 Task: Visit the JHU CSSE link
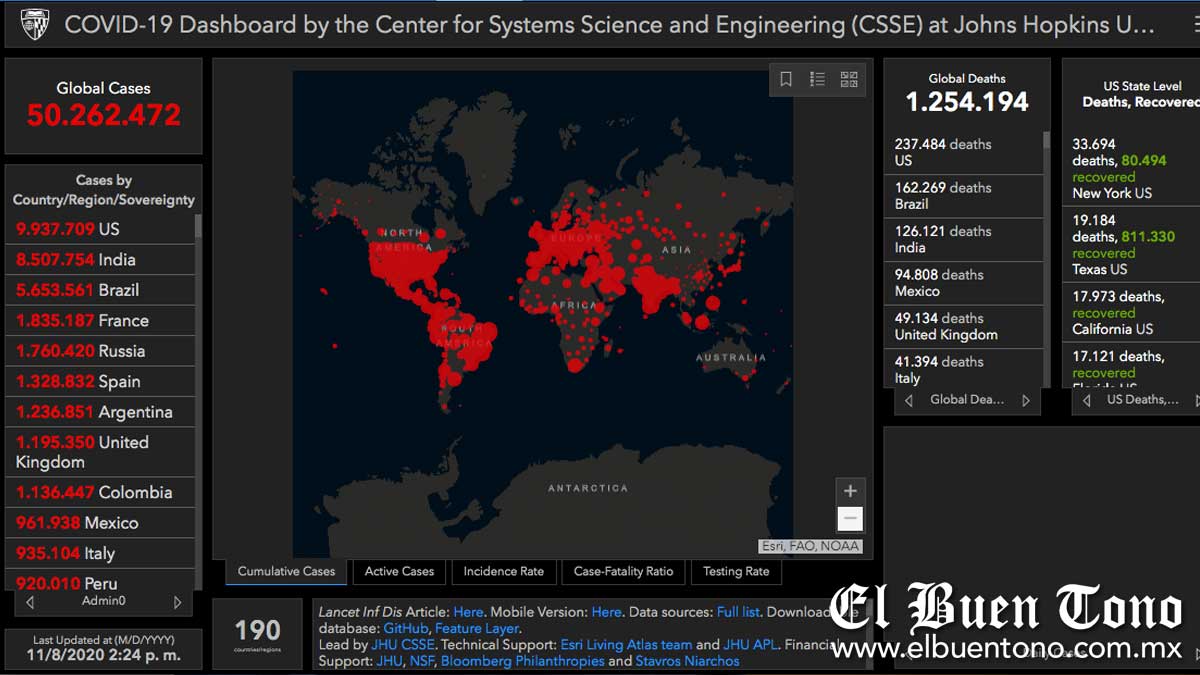coord(403,645)
